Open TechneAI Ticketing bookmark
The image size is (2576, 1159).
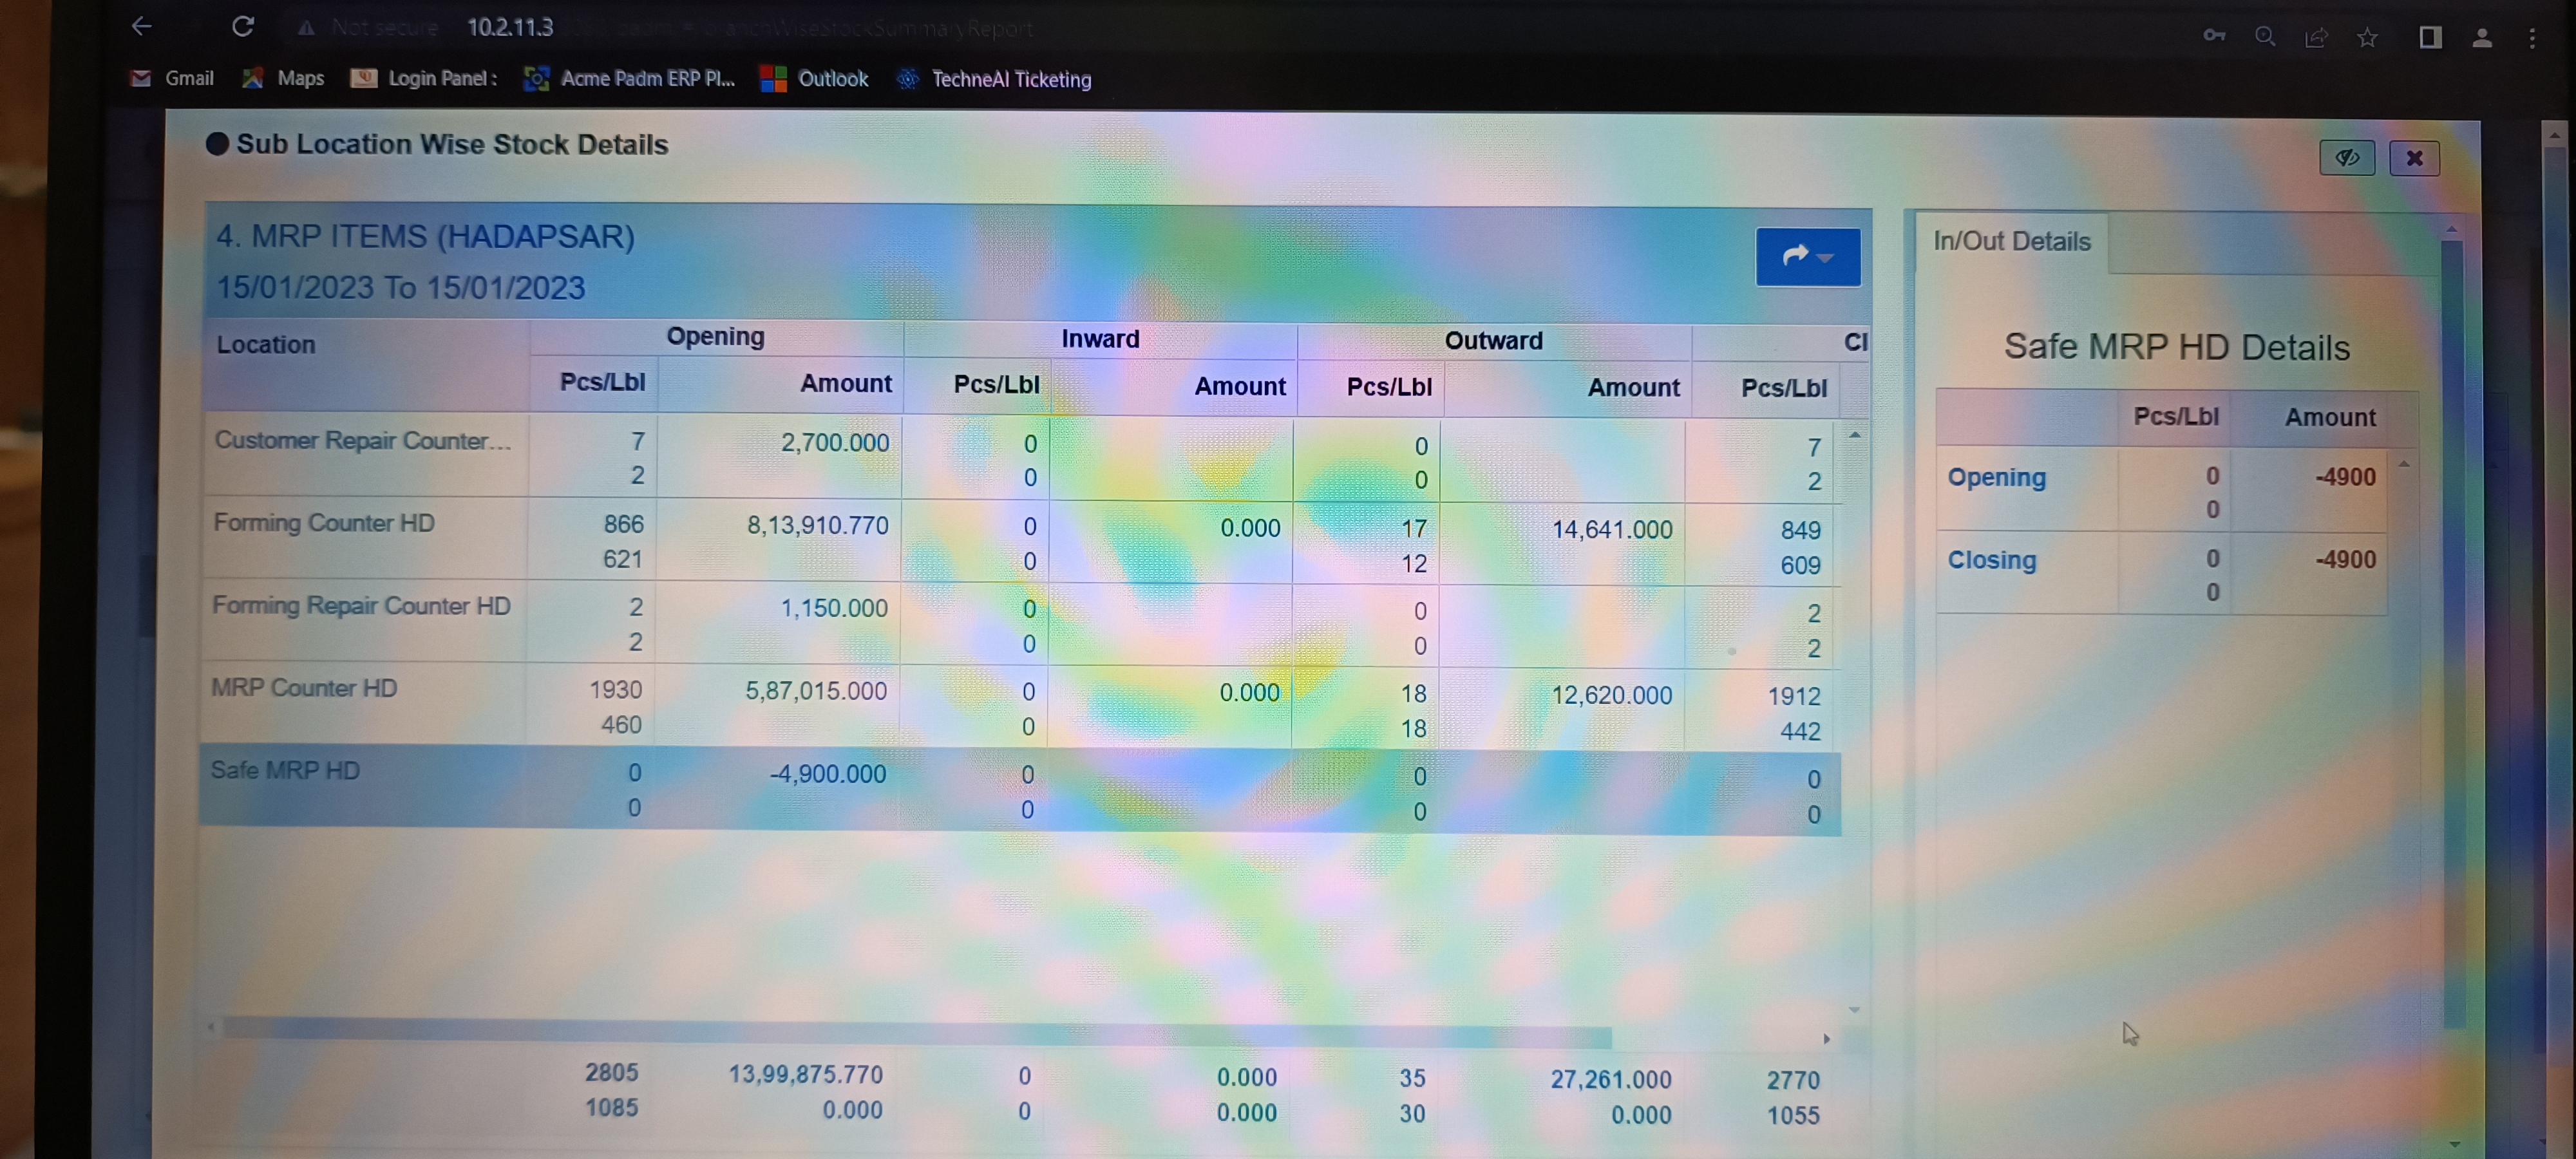click(x=994, y=79)
